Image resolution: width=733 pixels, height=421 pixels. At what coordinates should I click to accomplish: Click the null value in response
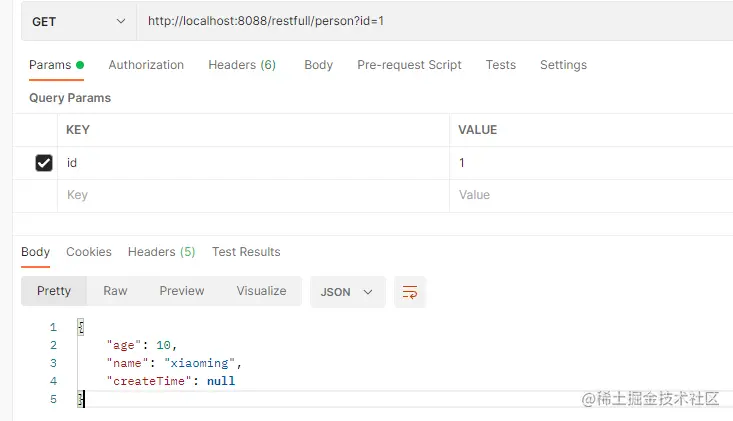coord(221,381)
